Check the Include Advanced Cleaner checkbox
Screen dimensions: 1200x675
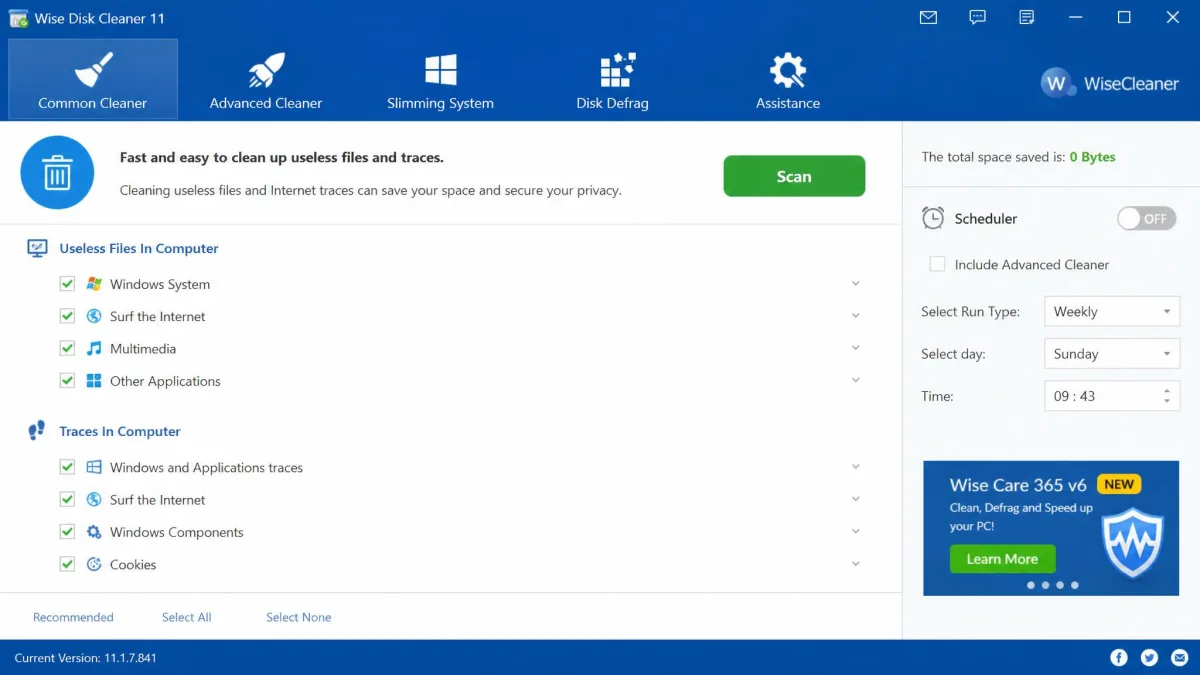tap(937, 264)
